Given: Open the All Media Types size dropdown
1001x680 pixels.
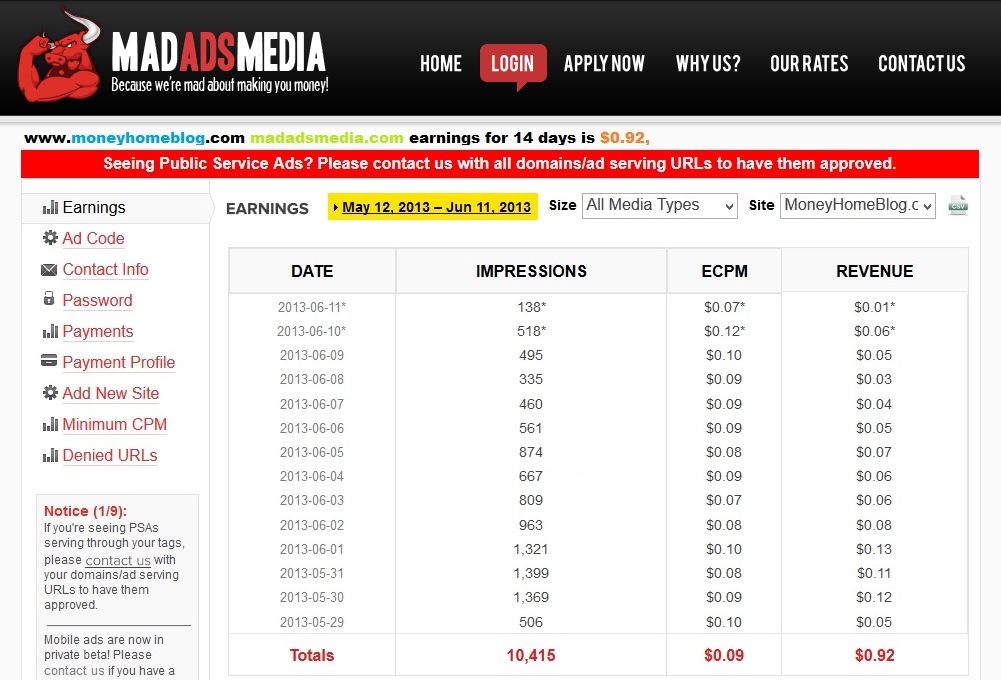Looking at the screenshot, I should coord(659,205).
